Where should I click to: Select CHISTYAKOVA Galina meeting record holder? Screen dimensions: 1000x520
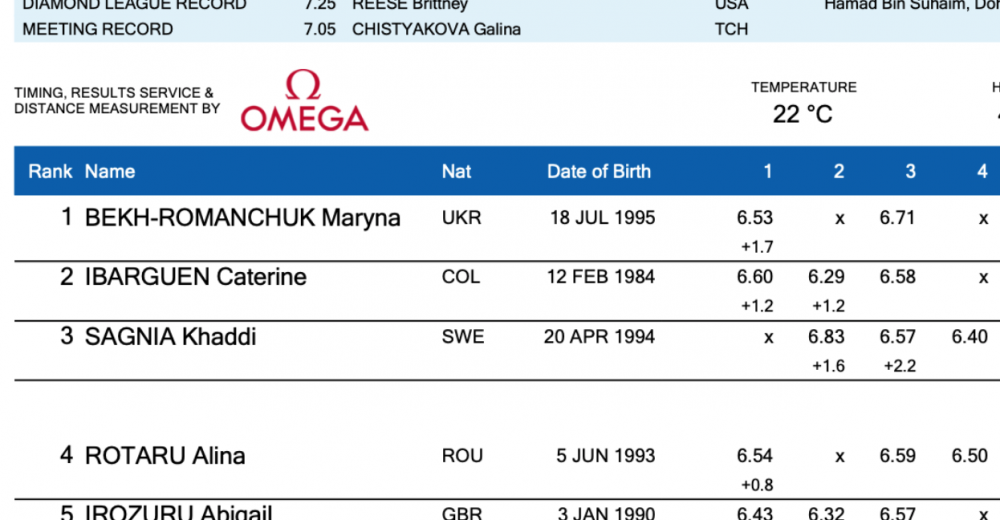click(x=436, y=29)
